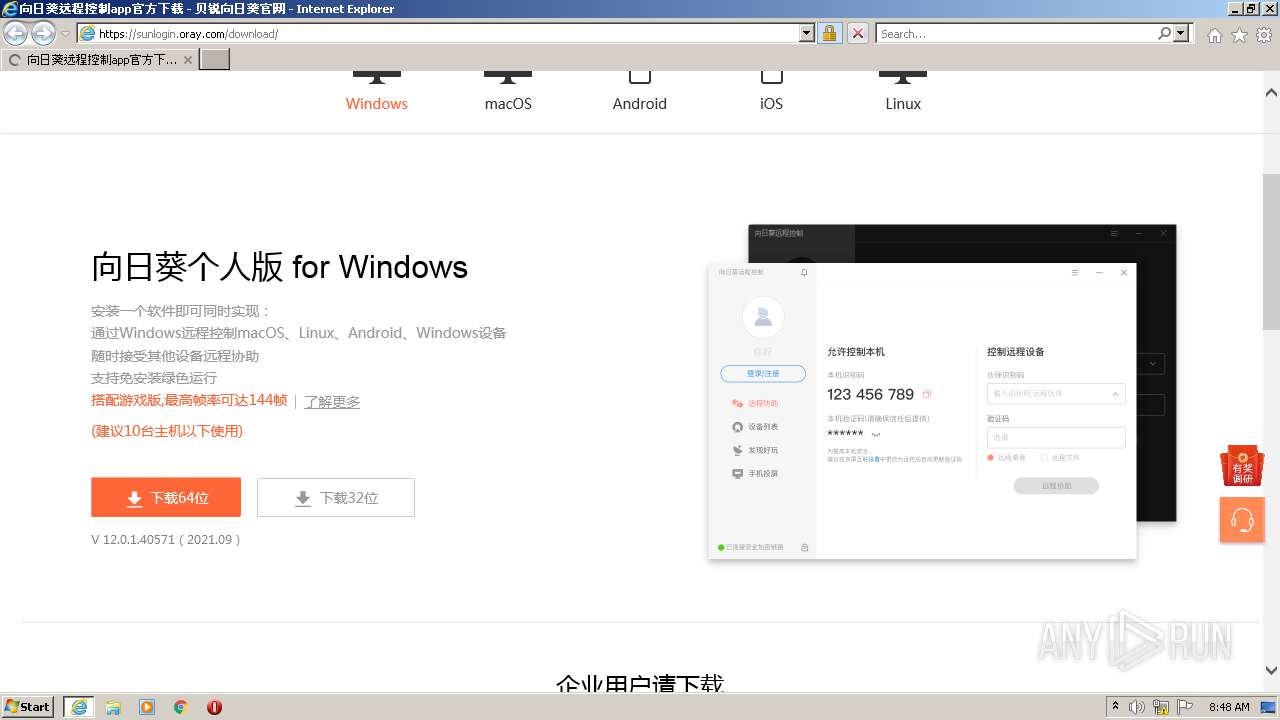Click the 8:48 AM taskbar clock

pyautogui.click(x=1229, y=707)
